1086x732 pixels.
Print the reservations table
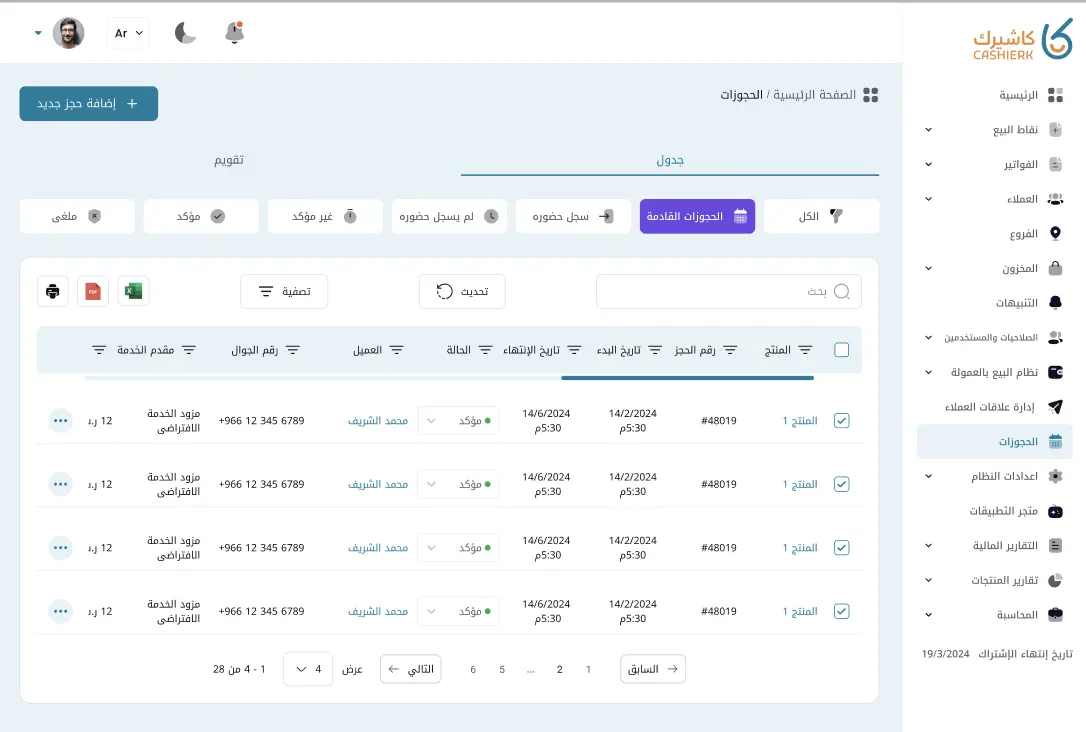pyautogui.click(x=53, y=291)
